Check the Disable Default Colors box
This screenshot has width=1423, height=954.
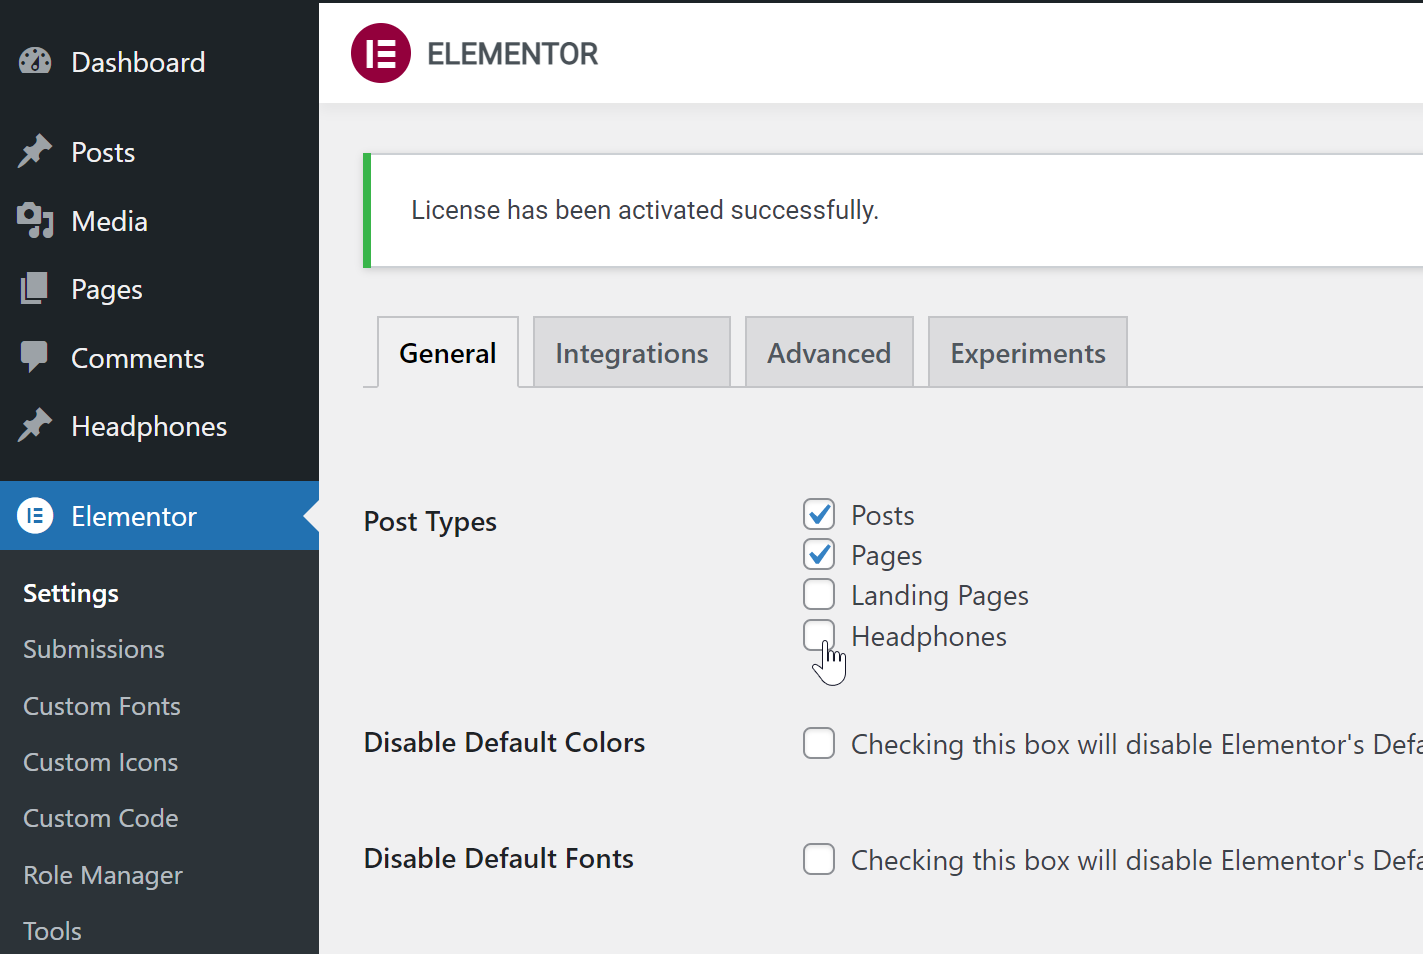(819, 743)
